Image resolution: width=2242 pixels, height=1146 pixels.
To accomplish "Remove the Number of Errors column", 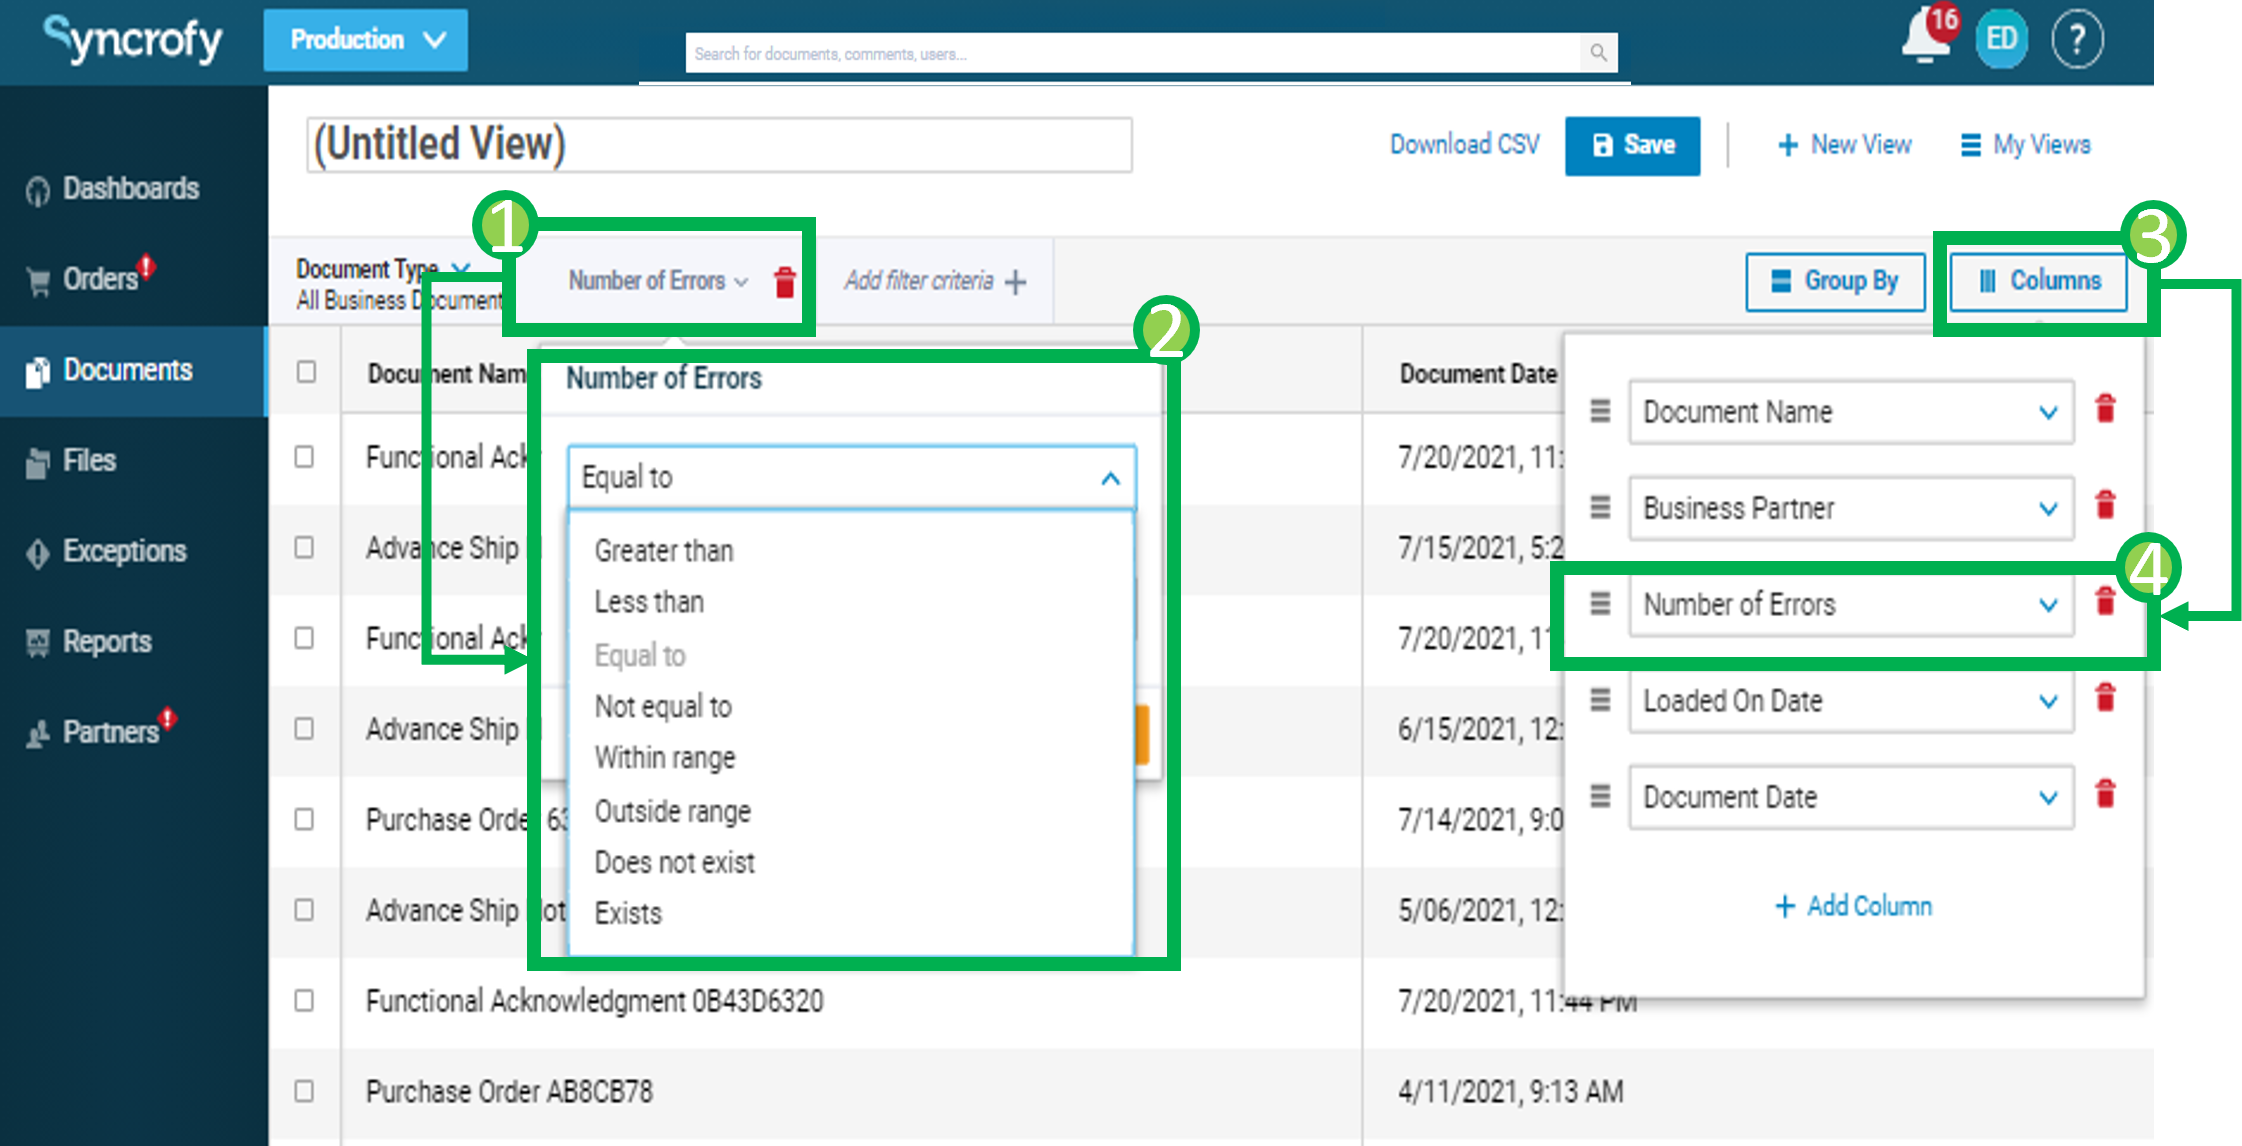I will (x=2105, y=602).
